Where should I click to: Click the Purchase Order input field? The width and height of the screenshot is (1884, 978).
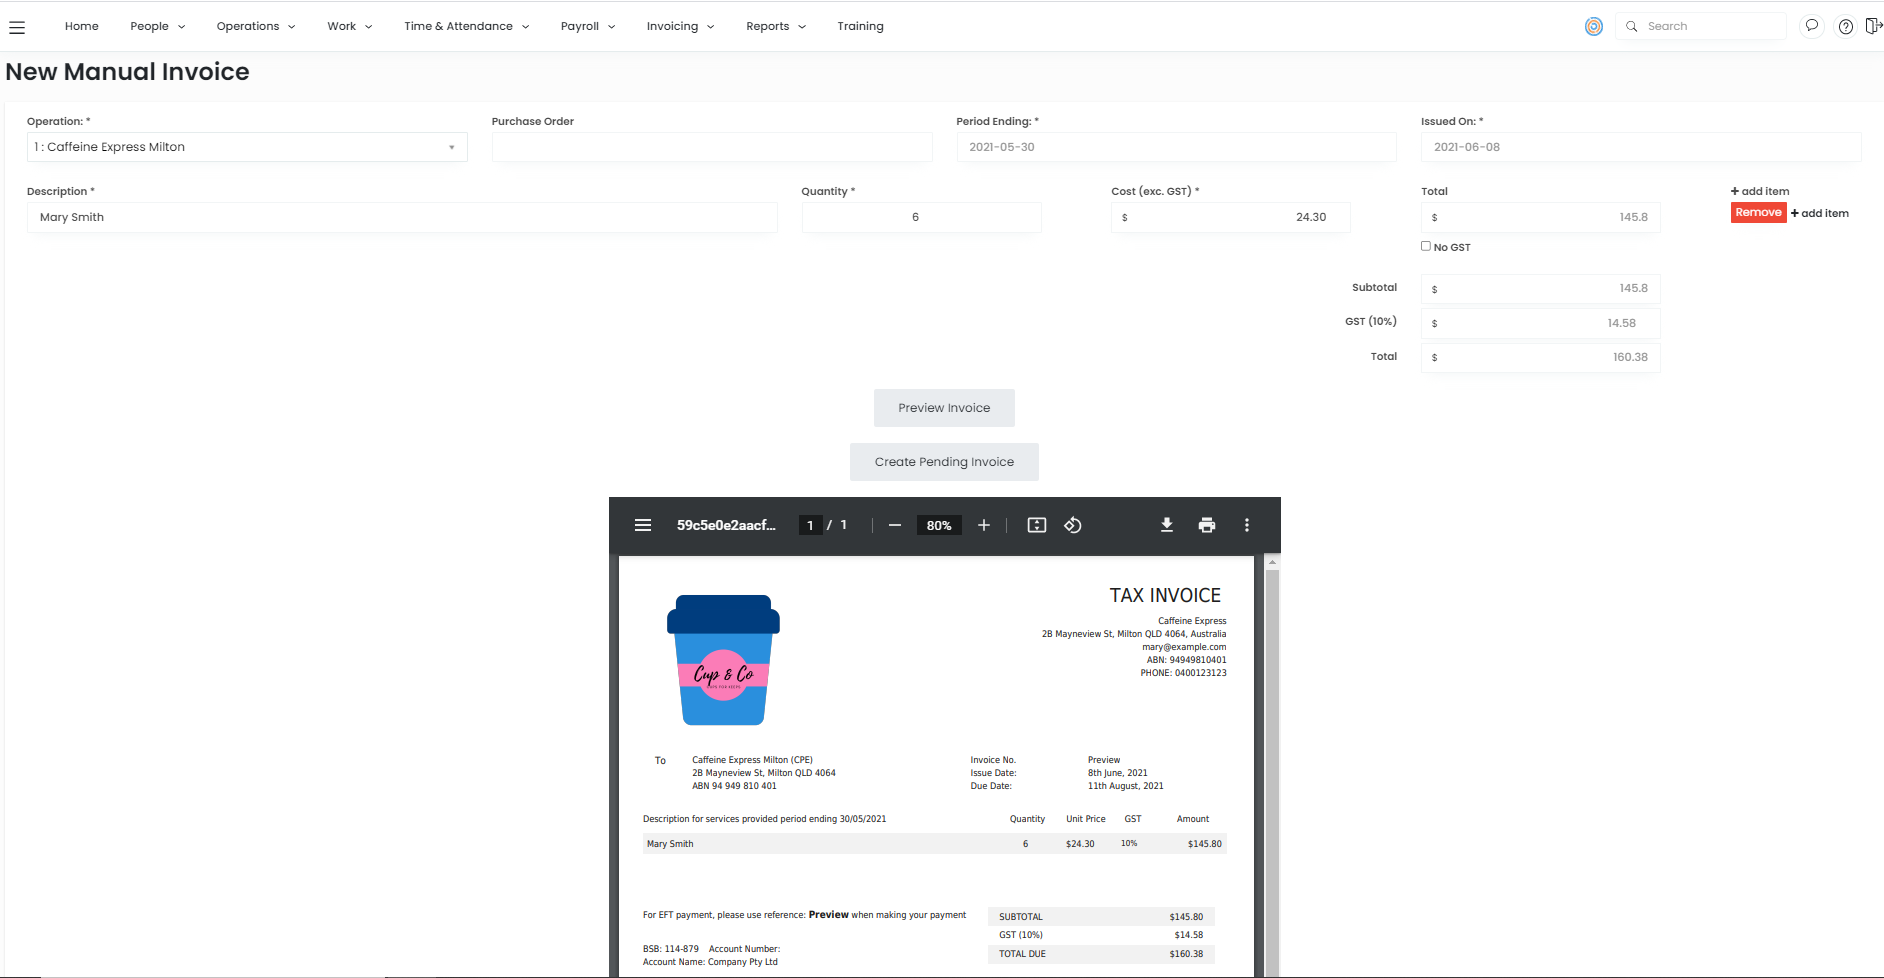tap(711, 147)
